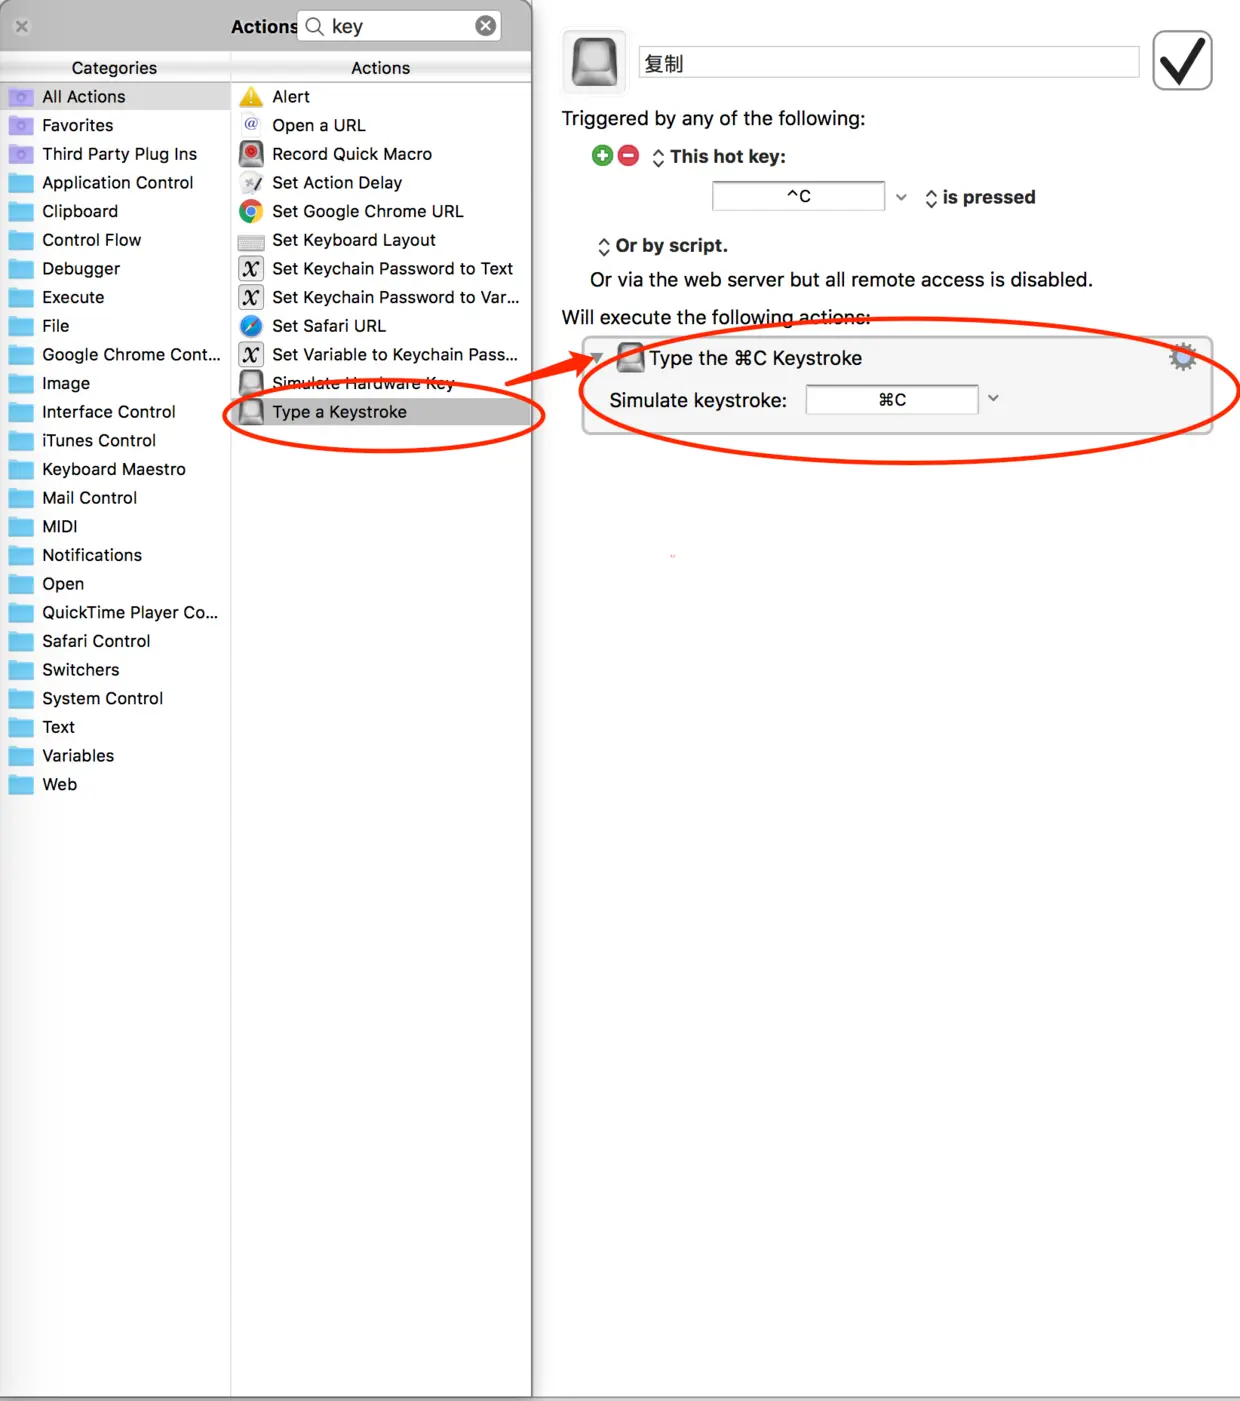Screen dimensions: 1240x1401
Task: Select the Notifications category
Action: (116, 555)
